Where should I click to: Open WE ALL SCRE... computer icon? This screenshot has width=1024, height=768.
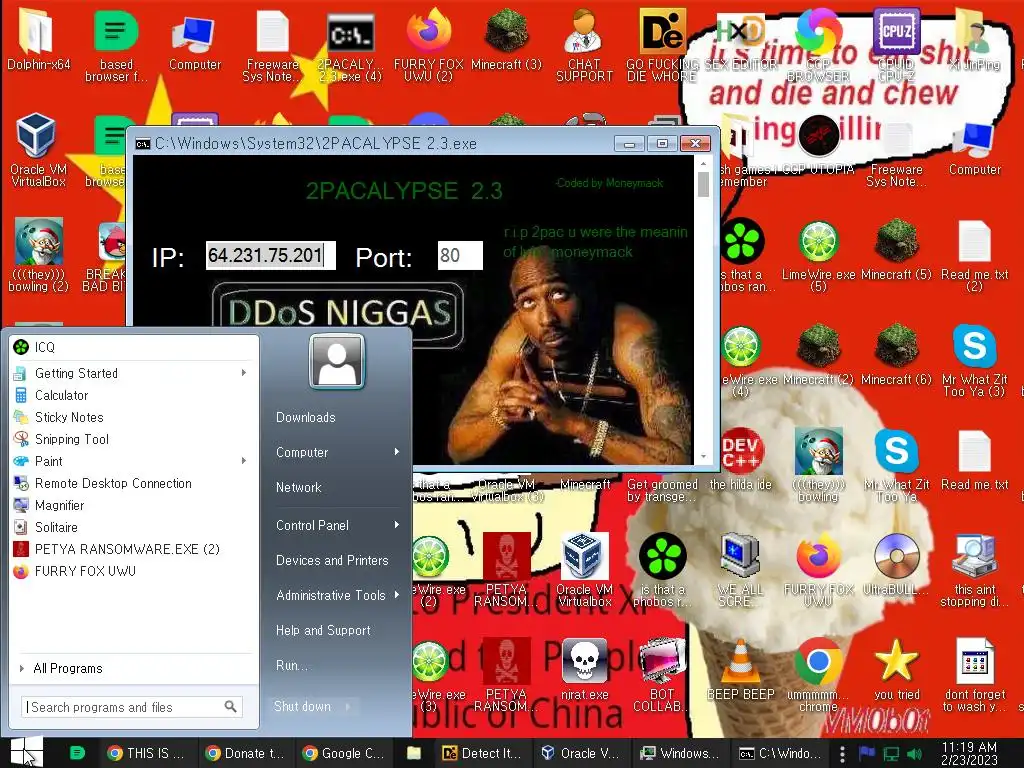click(x=741, y=569)
